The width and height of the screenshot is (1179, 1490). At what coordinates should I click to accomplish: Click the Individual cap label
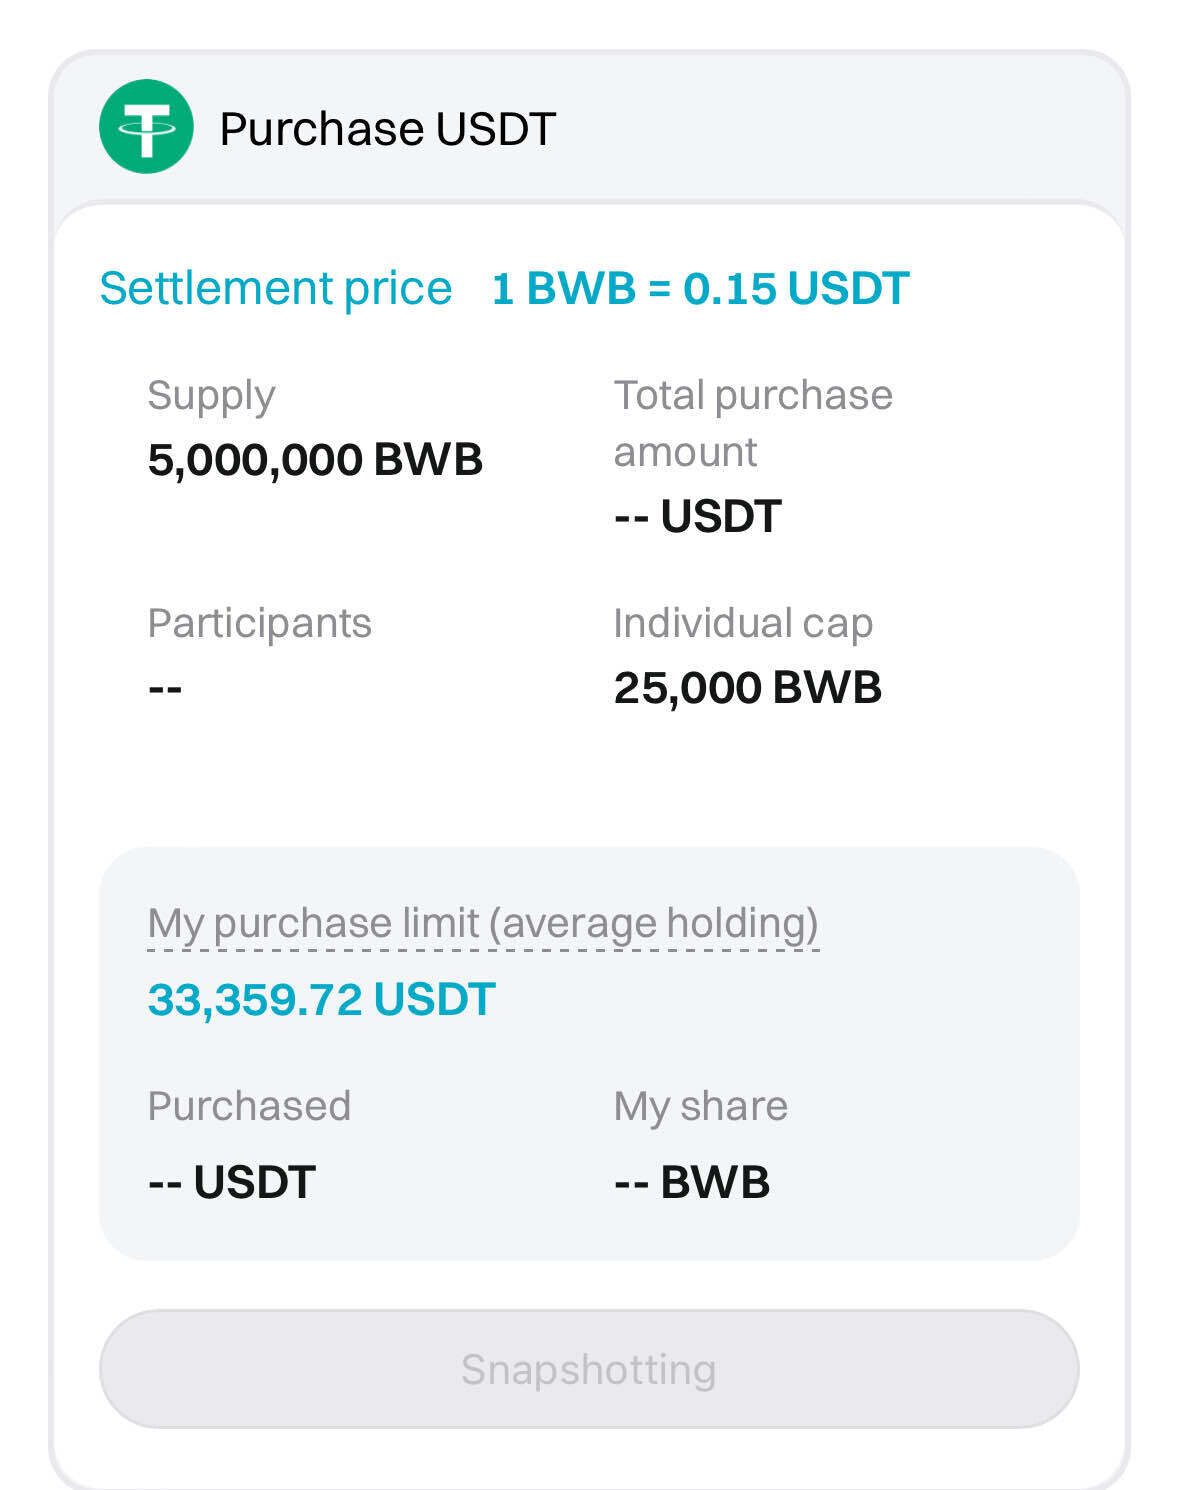coord(743,623)
